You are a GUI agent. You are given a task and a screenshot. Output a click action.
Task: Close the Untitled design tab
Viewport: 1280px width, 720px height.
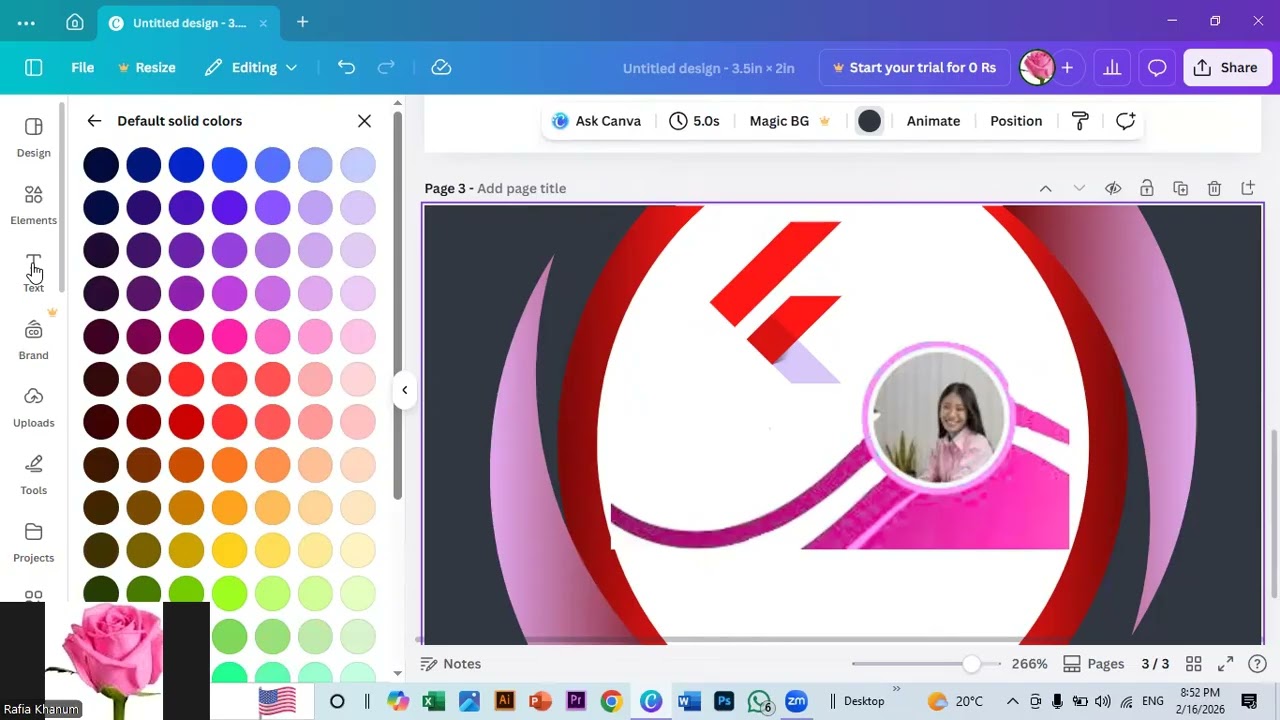pos(263,22)
